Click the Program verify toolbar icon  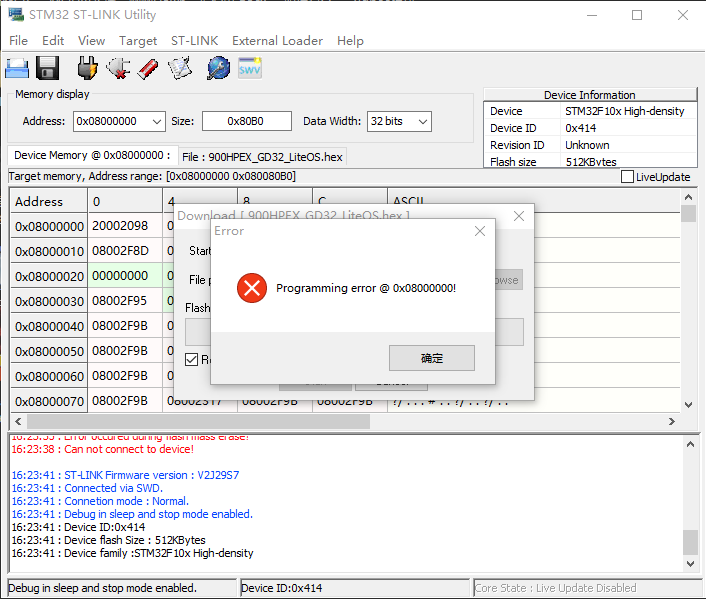point(180,68)
